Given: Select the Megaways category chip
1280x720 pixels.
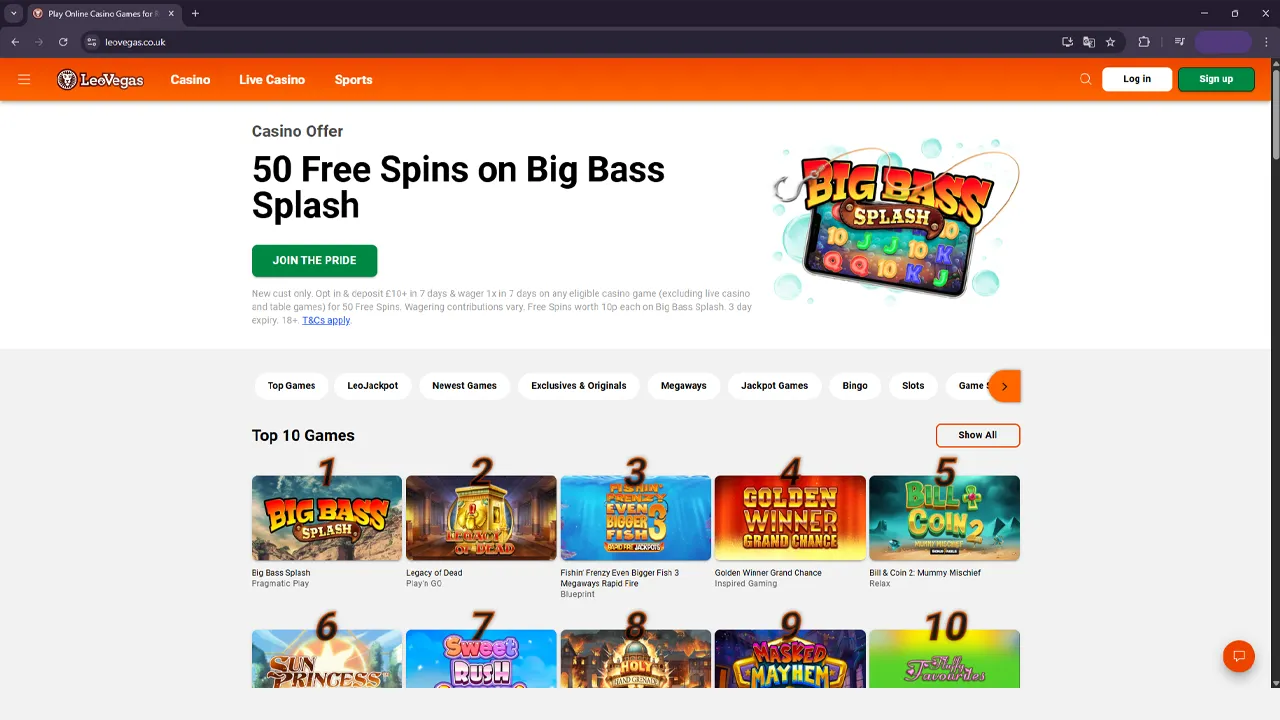Looking at the screenshot, I should point(684,386).
